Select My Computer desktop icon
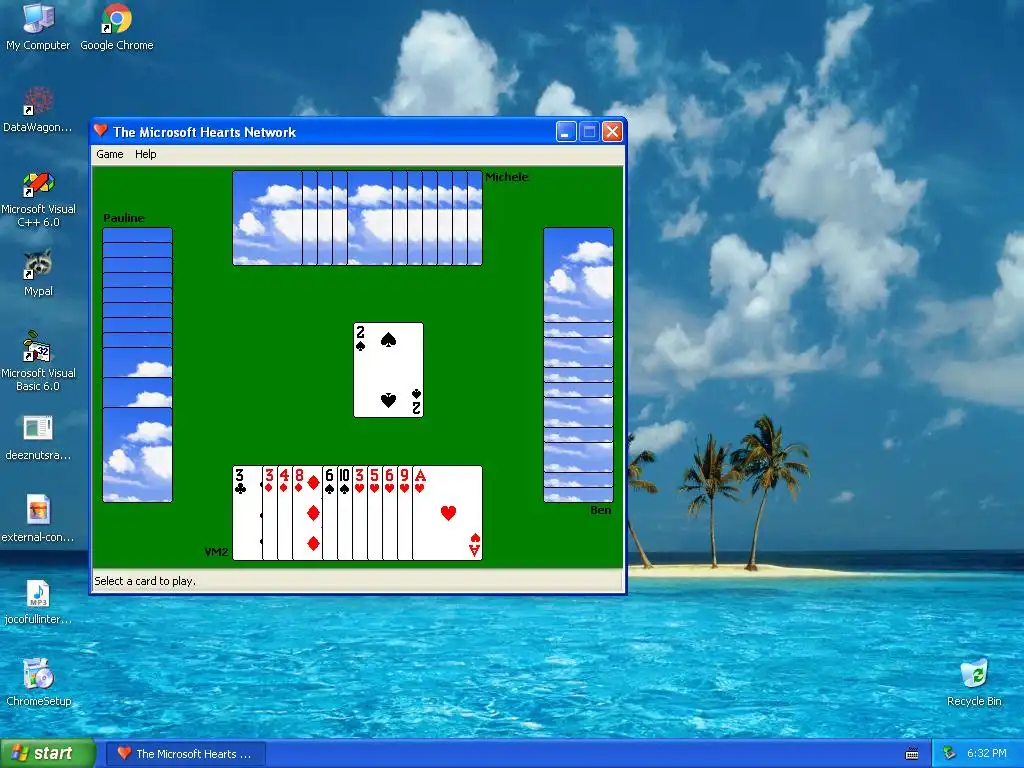The width and height of the screenshot is (1024, 768). [38, 27]
